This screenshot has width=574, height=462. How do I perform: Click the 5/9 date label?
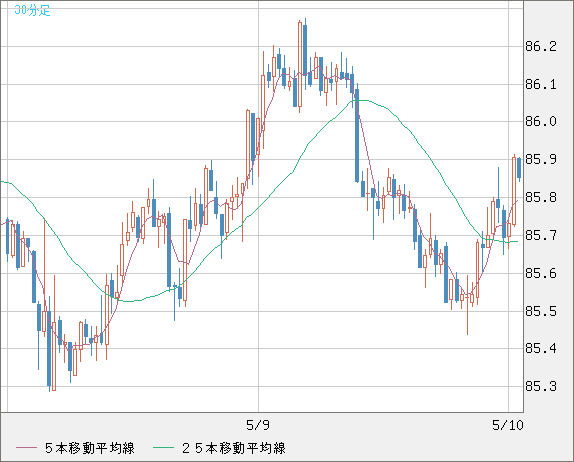[x=258, y=425]
